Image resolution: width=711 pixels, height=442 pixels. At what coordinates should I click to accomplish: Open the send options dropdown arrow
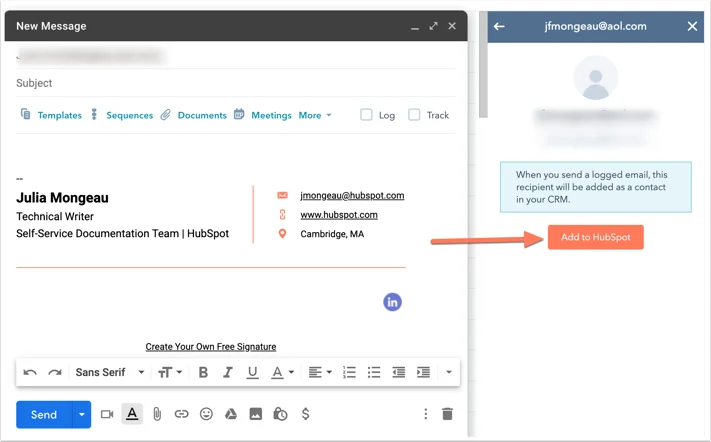(x=82, y=414)
